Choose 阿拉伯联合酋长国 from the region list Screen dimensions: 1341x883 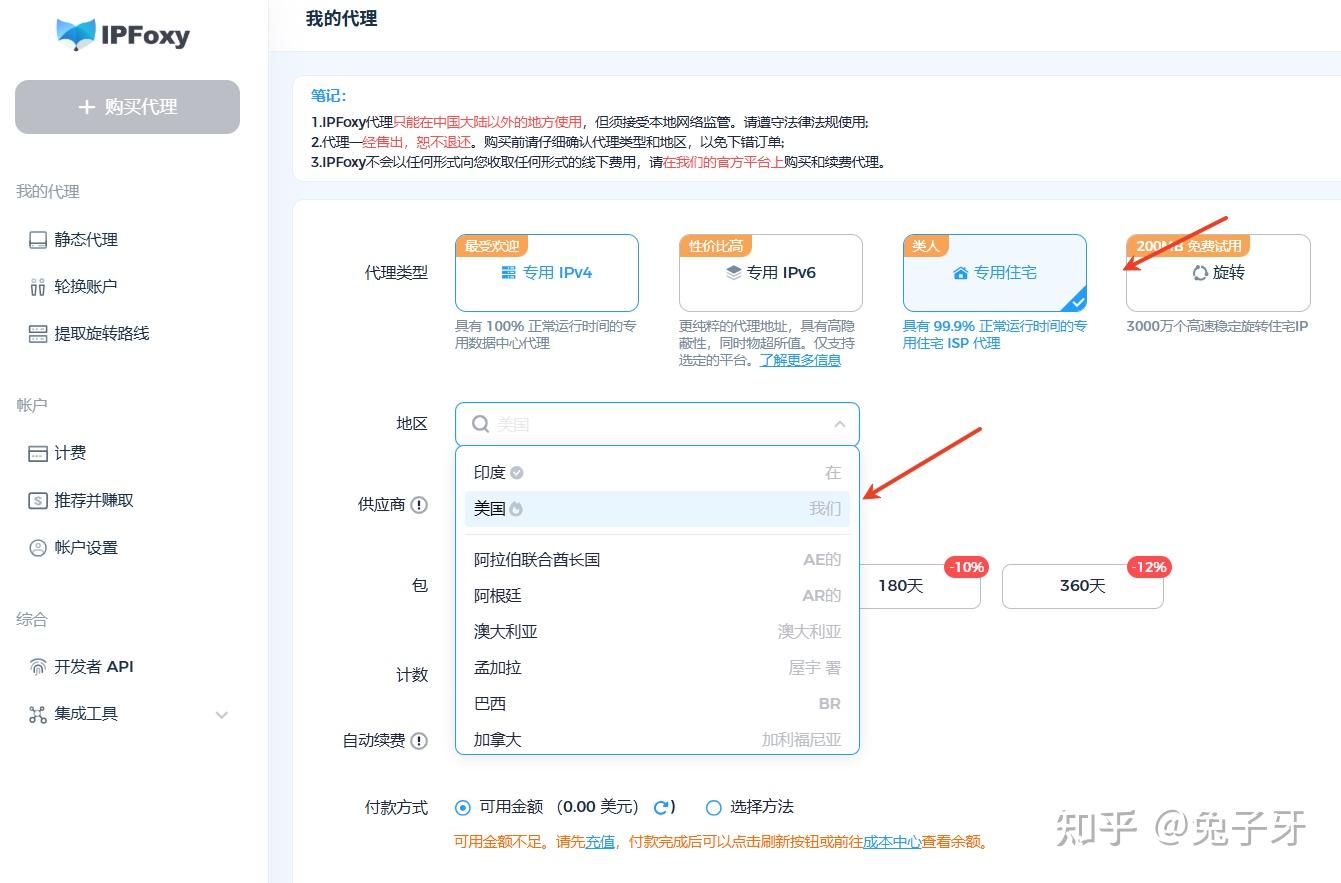pyautogui.click(x=657, y=560)
